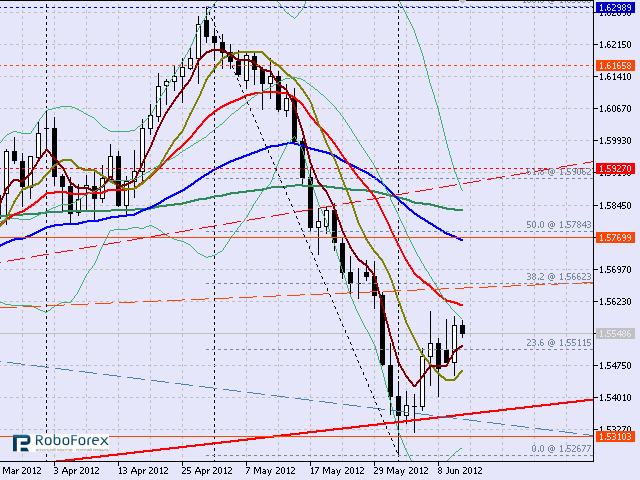This screenshot has width=640, height=480.
Task: Select the blue 1.62989 price marker
Action: pyautogui.click(x=614, y=7)
